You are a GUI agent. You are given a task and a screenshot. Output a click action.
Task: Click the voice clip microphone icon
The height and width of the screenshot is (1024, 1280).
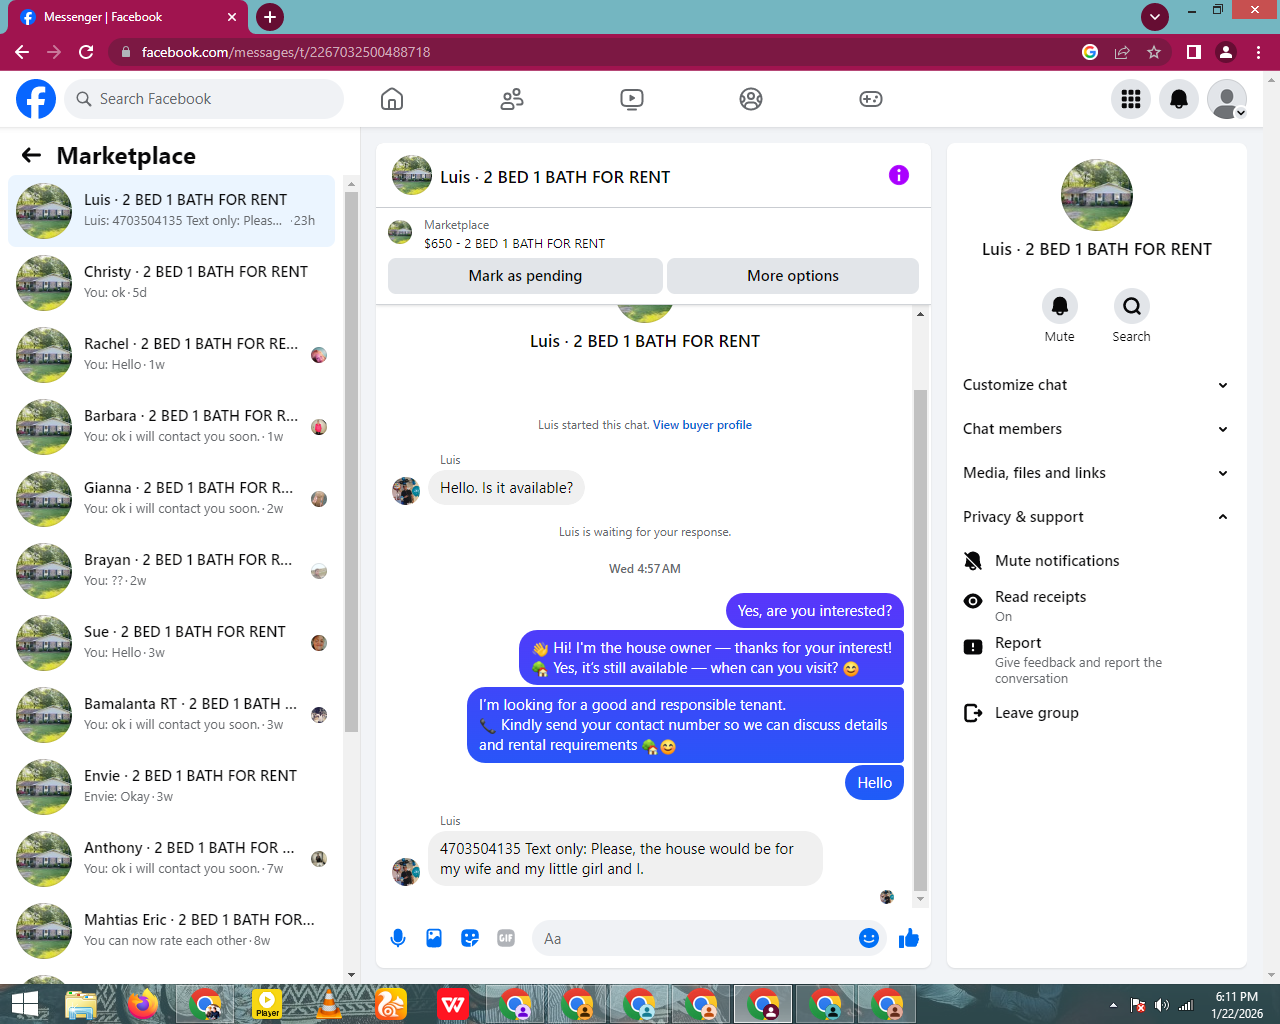coord(398,938)
